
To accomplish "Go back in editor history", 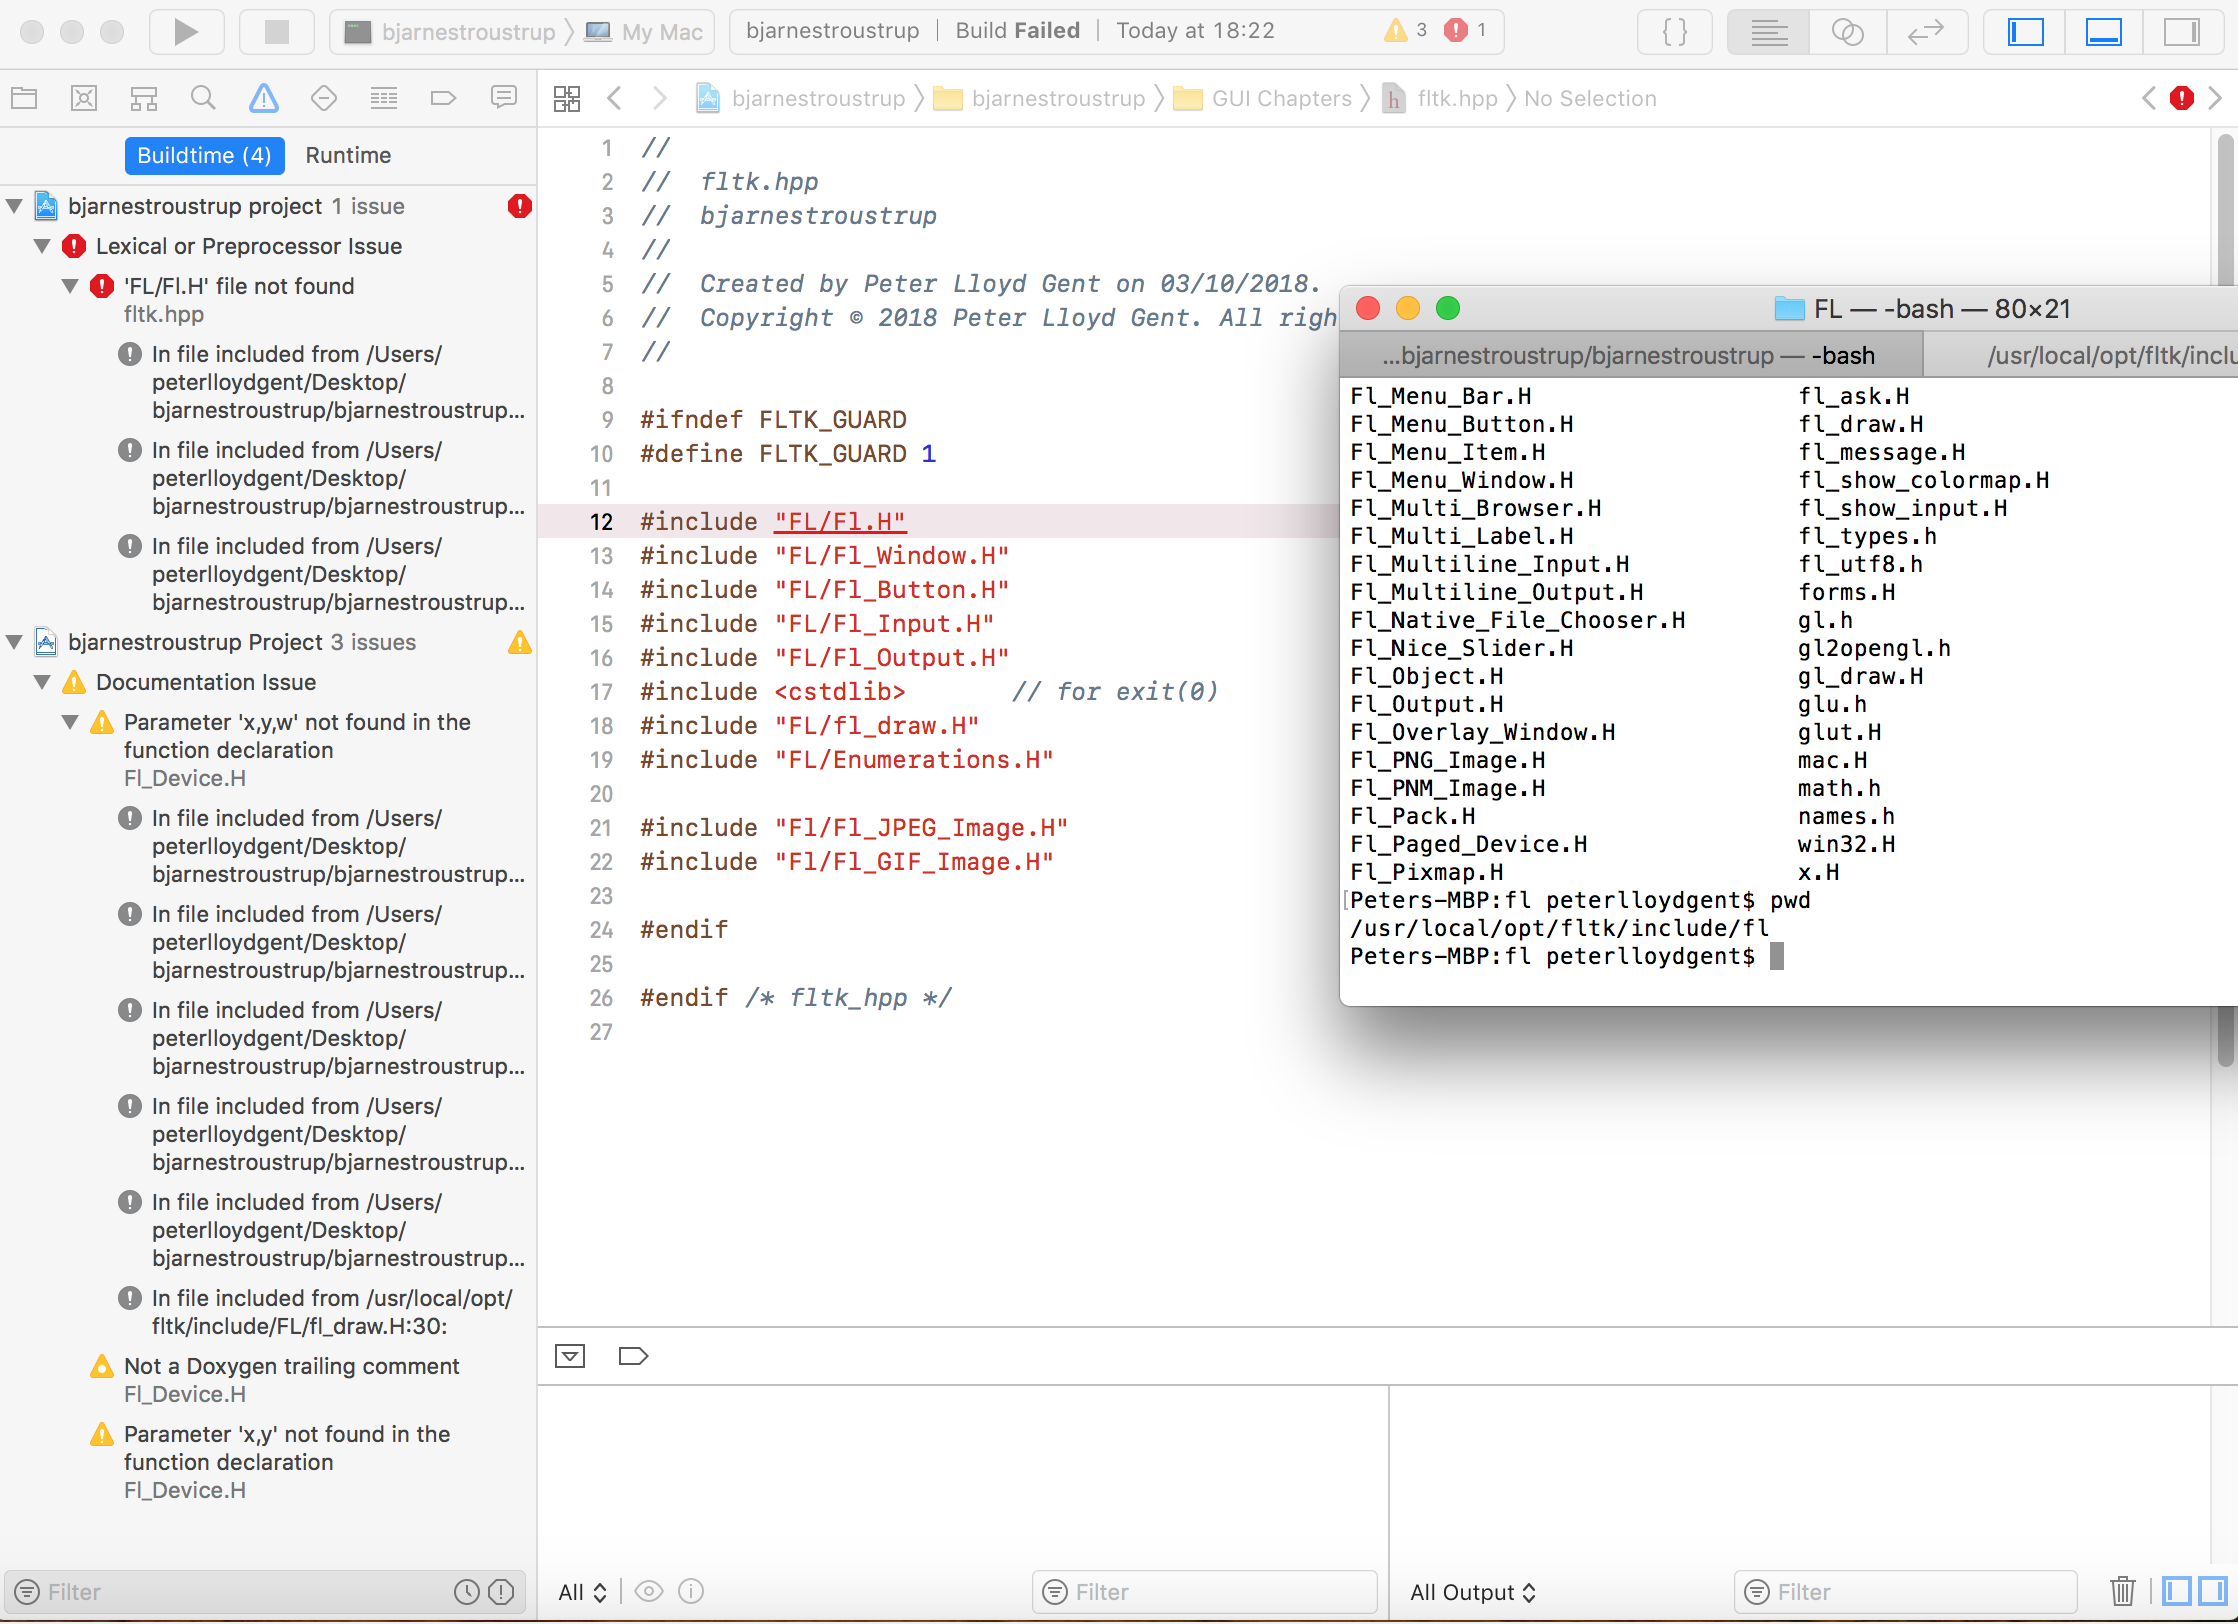I will tap(615, 98).
